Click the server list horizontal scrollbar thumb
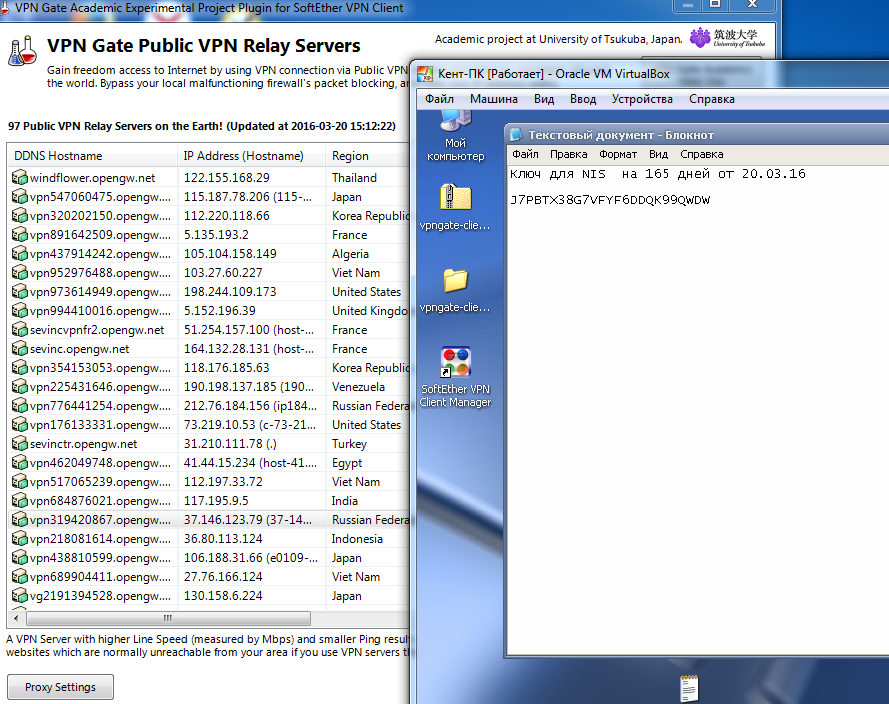The image size is (889, 704). pyautogui.click(x=168, y=618)
